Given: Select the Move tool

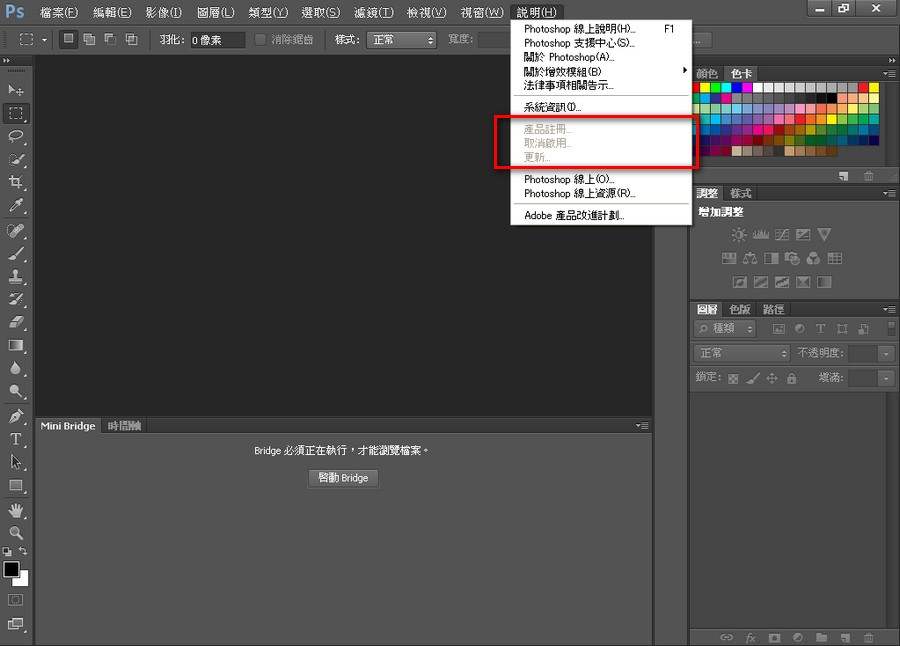Looking at the screenshot, I should pyautogui.click(x=15, y=90).
